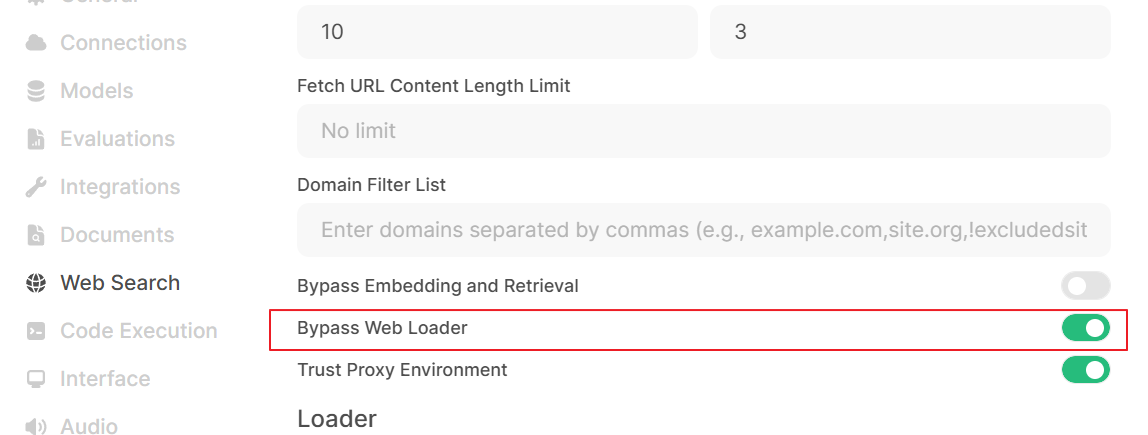Image resolution: width=1148 pixels, height=435 pixels.
Task: Click the field containing value 3
Action: [x=910, y=31]
